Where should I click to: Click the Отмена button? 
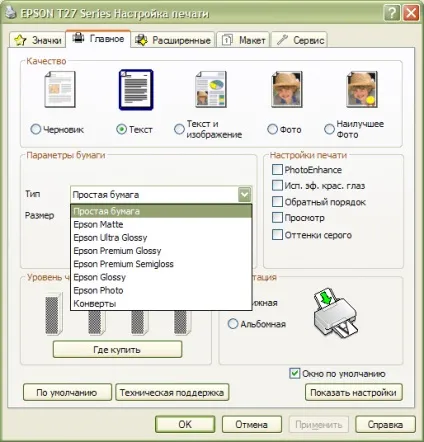pyautogui.click(x=252, y=424)
